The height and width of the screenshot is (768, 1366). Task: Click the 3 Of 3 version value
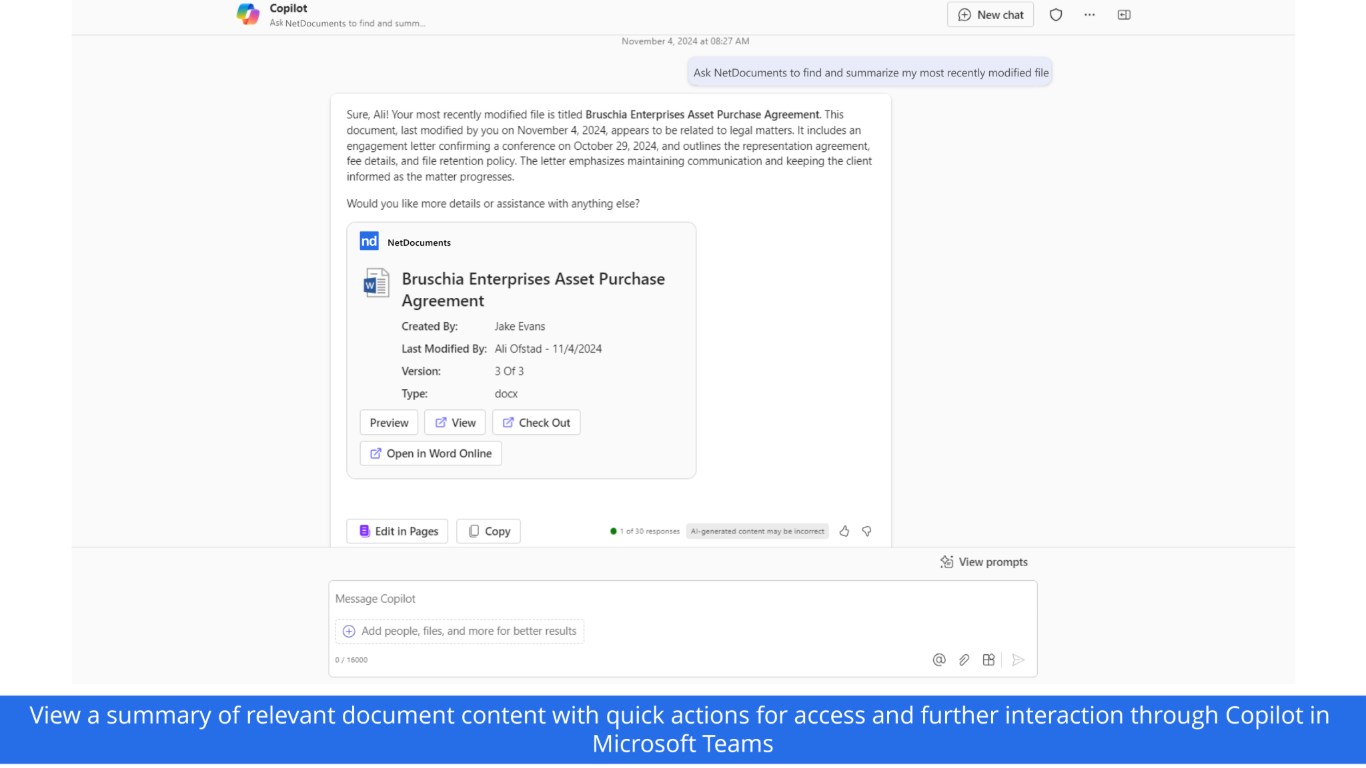point(509,371)
